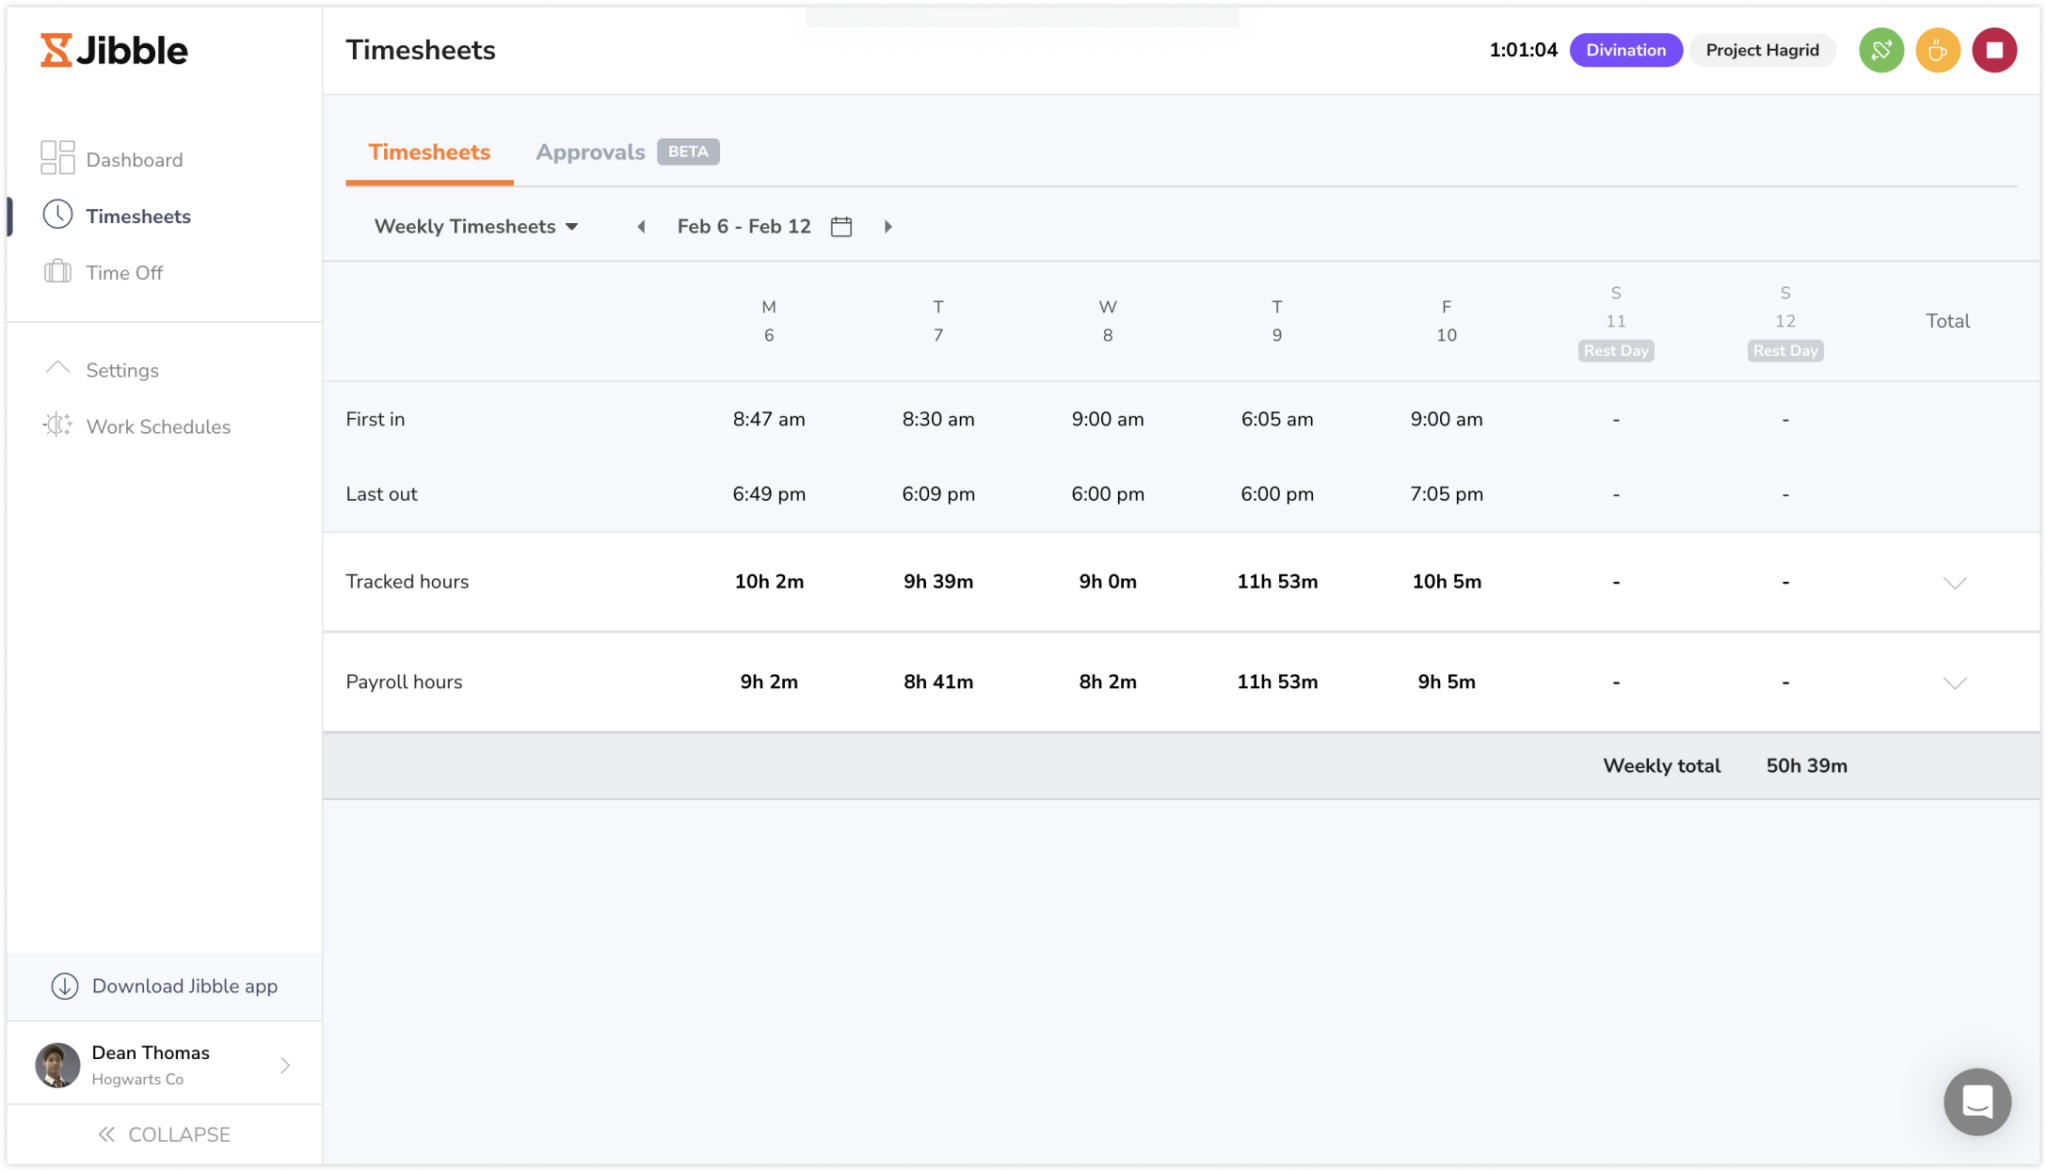Click the Divination activity badge
2048x1172 pixels.
(x=1625, y=49)
